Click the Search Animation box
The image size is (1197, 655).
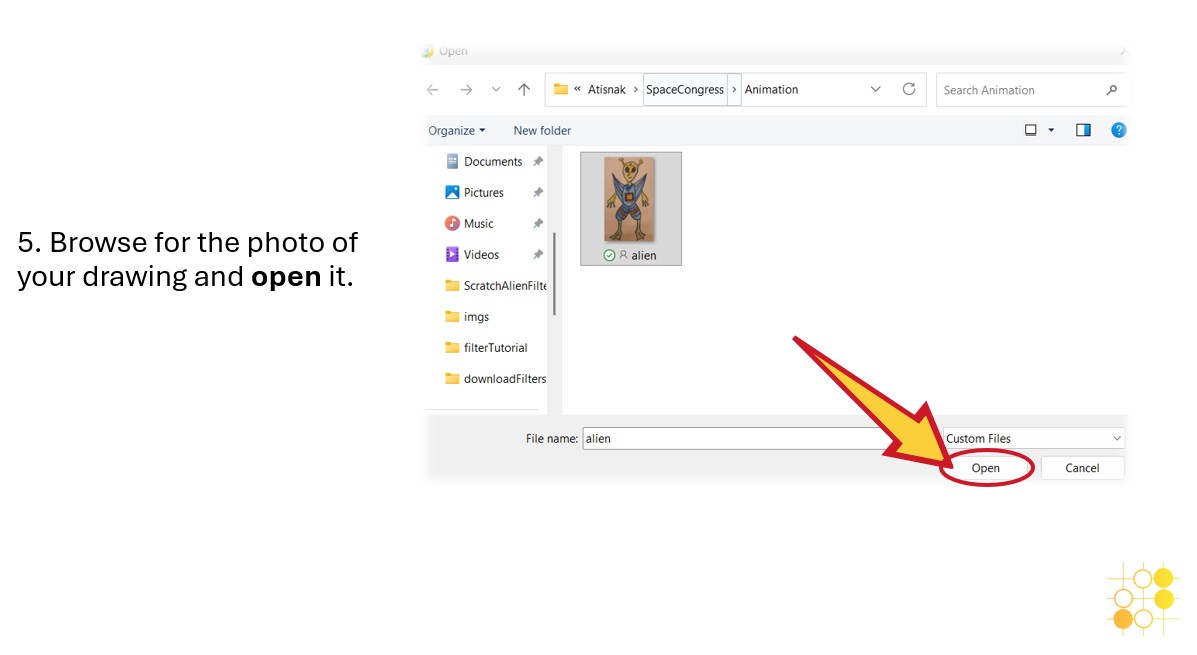click(x=1020, y=90)
